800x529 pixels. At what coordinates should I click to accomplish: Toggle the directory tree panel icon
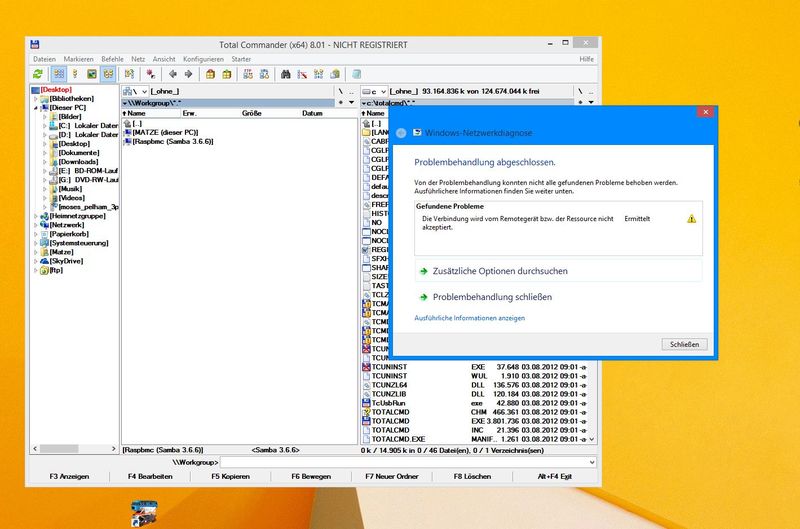click(x=108, y=74)
